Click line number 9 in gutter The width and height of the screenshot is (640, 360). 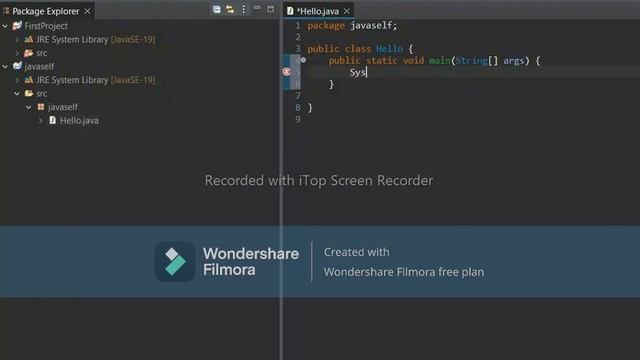(298, 119)
